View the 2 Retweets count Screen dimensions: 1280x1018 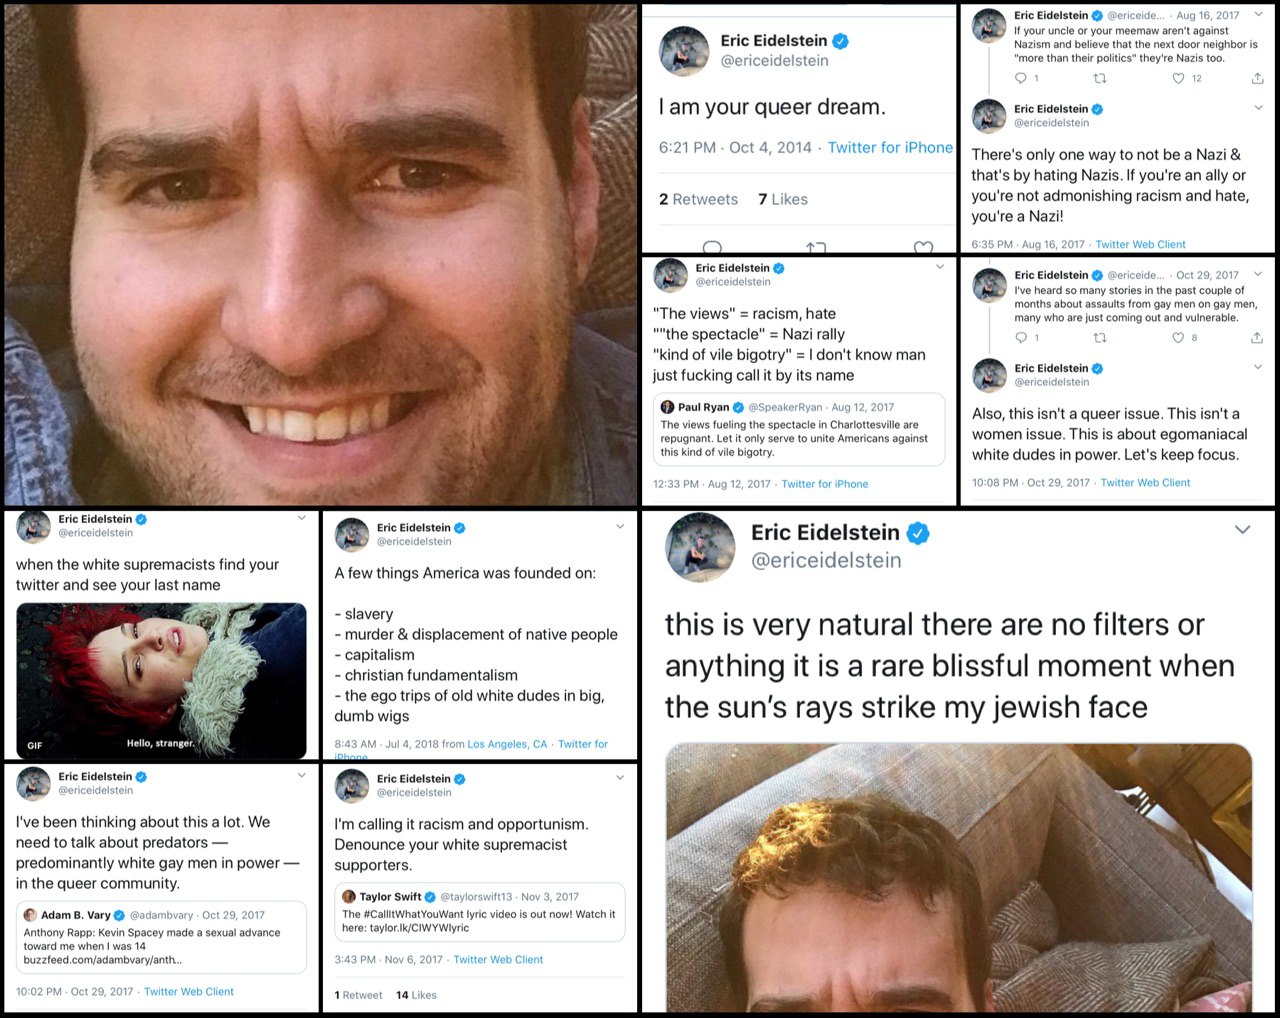tap(698, 200)
